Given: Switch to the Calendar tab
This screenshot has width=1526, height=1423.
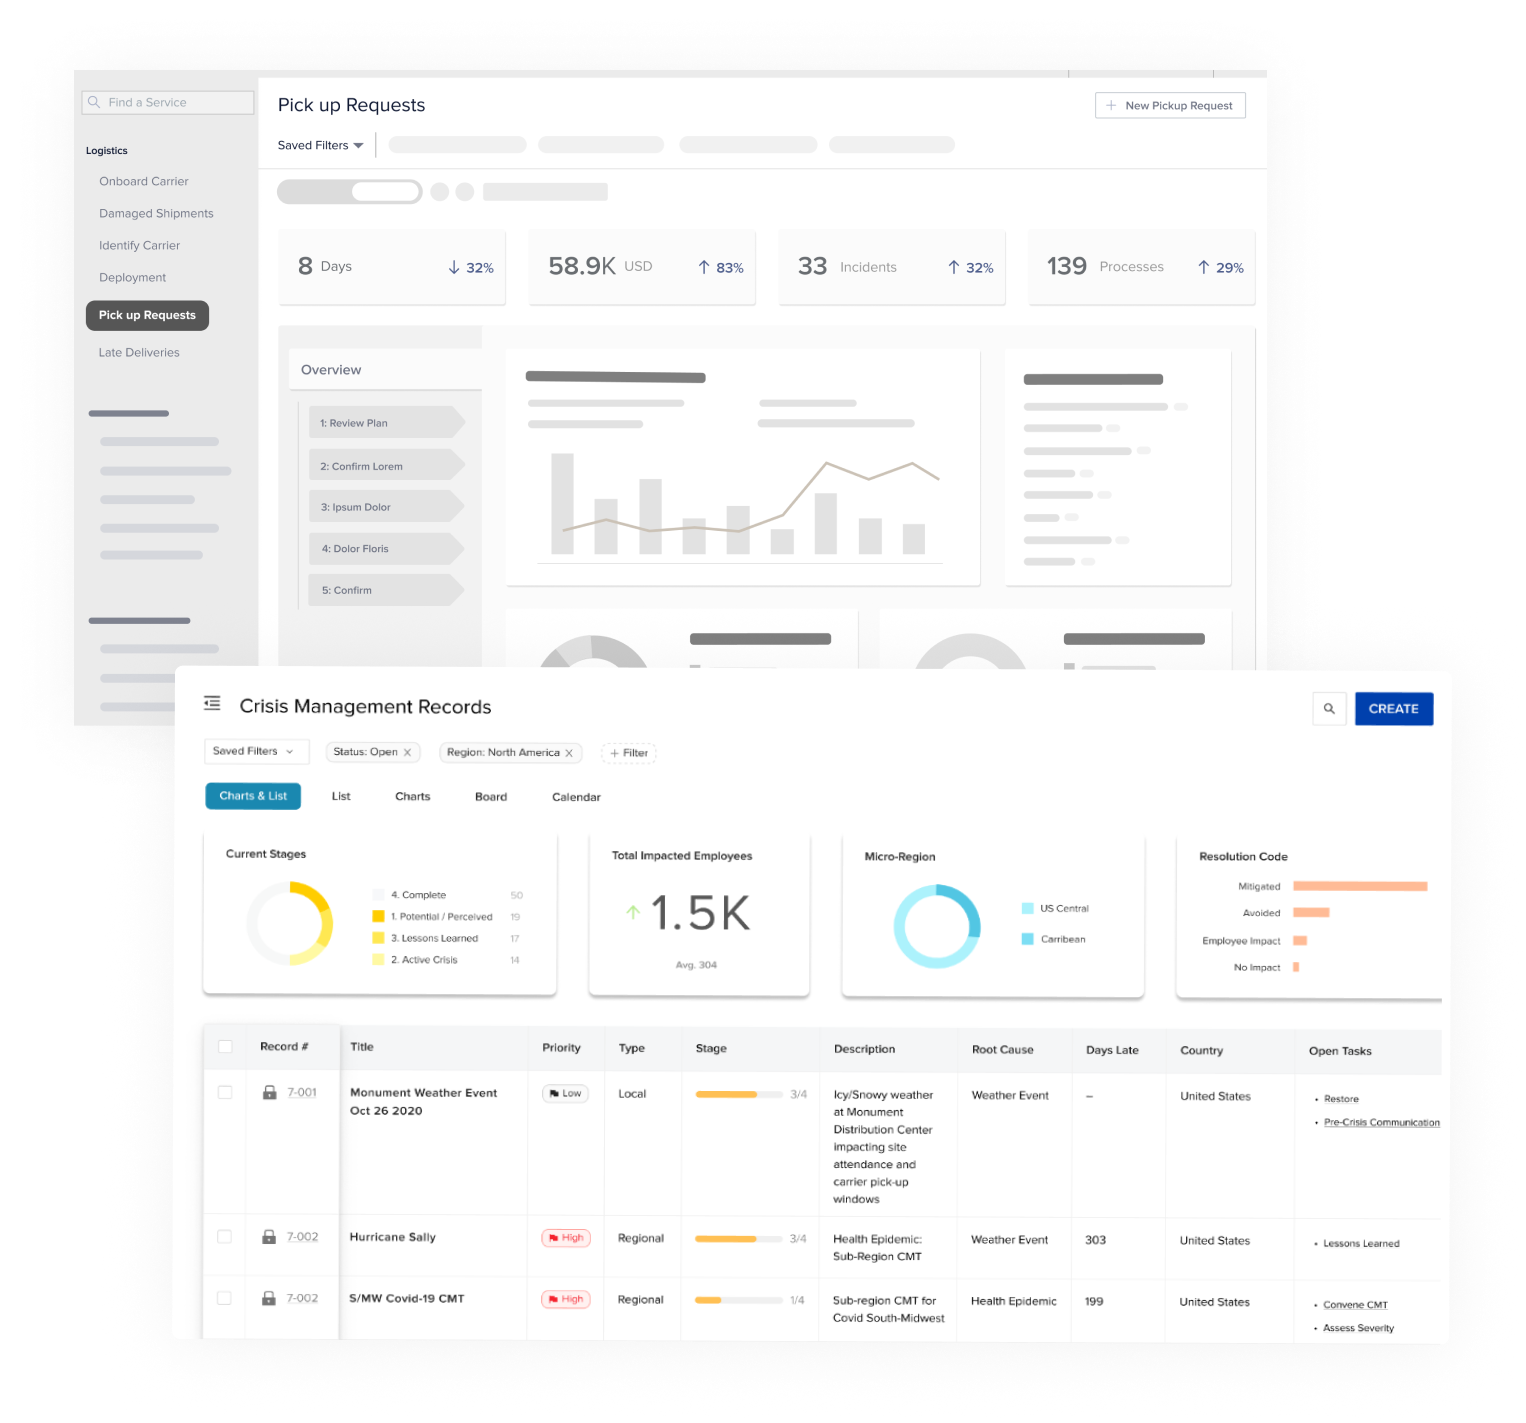Looking at the screenshot, I should click(576, 797).
